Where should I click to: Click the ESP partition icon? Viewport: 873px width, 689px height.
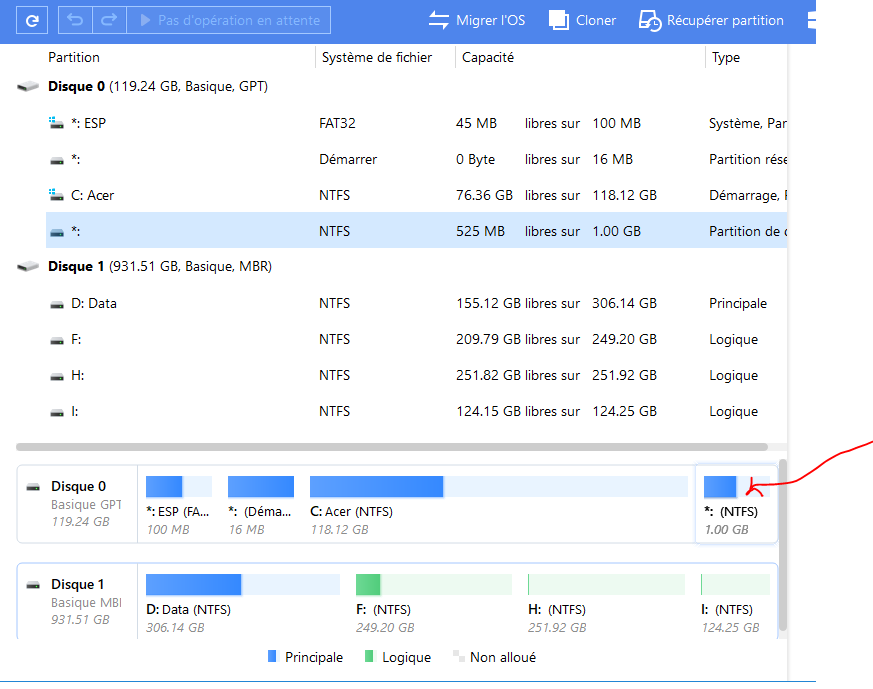[x=56, y=122]
